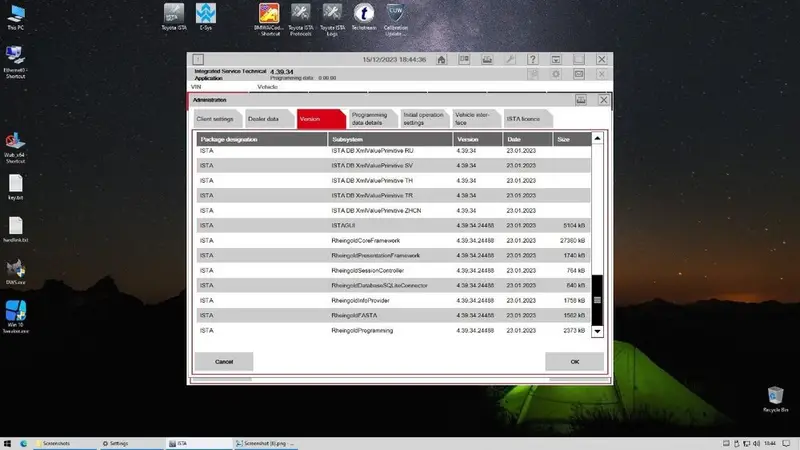Click the print icon in ISTA top toolbar
Image resolution: width=800 pixels, height=450 pixels.
click(487, 60)
